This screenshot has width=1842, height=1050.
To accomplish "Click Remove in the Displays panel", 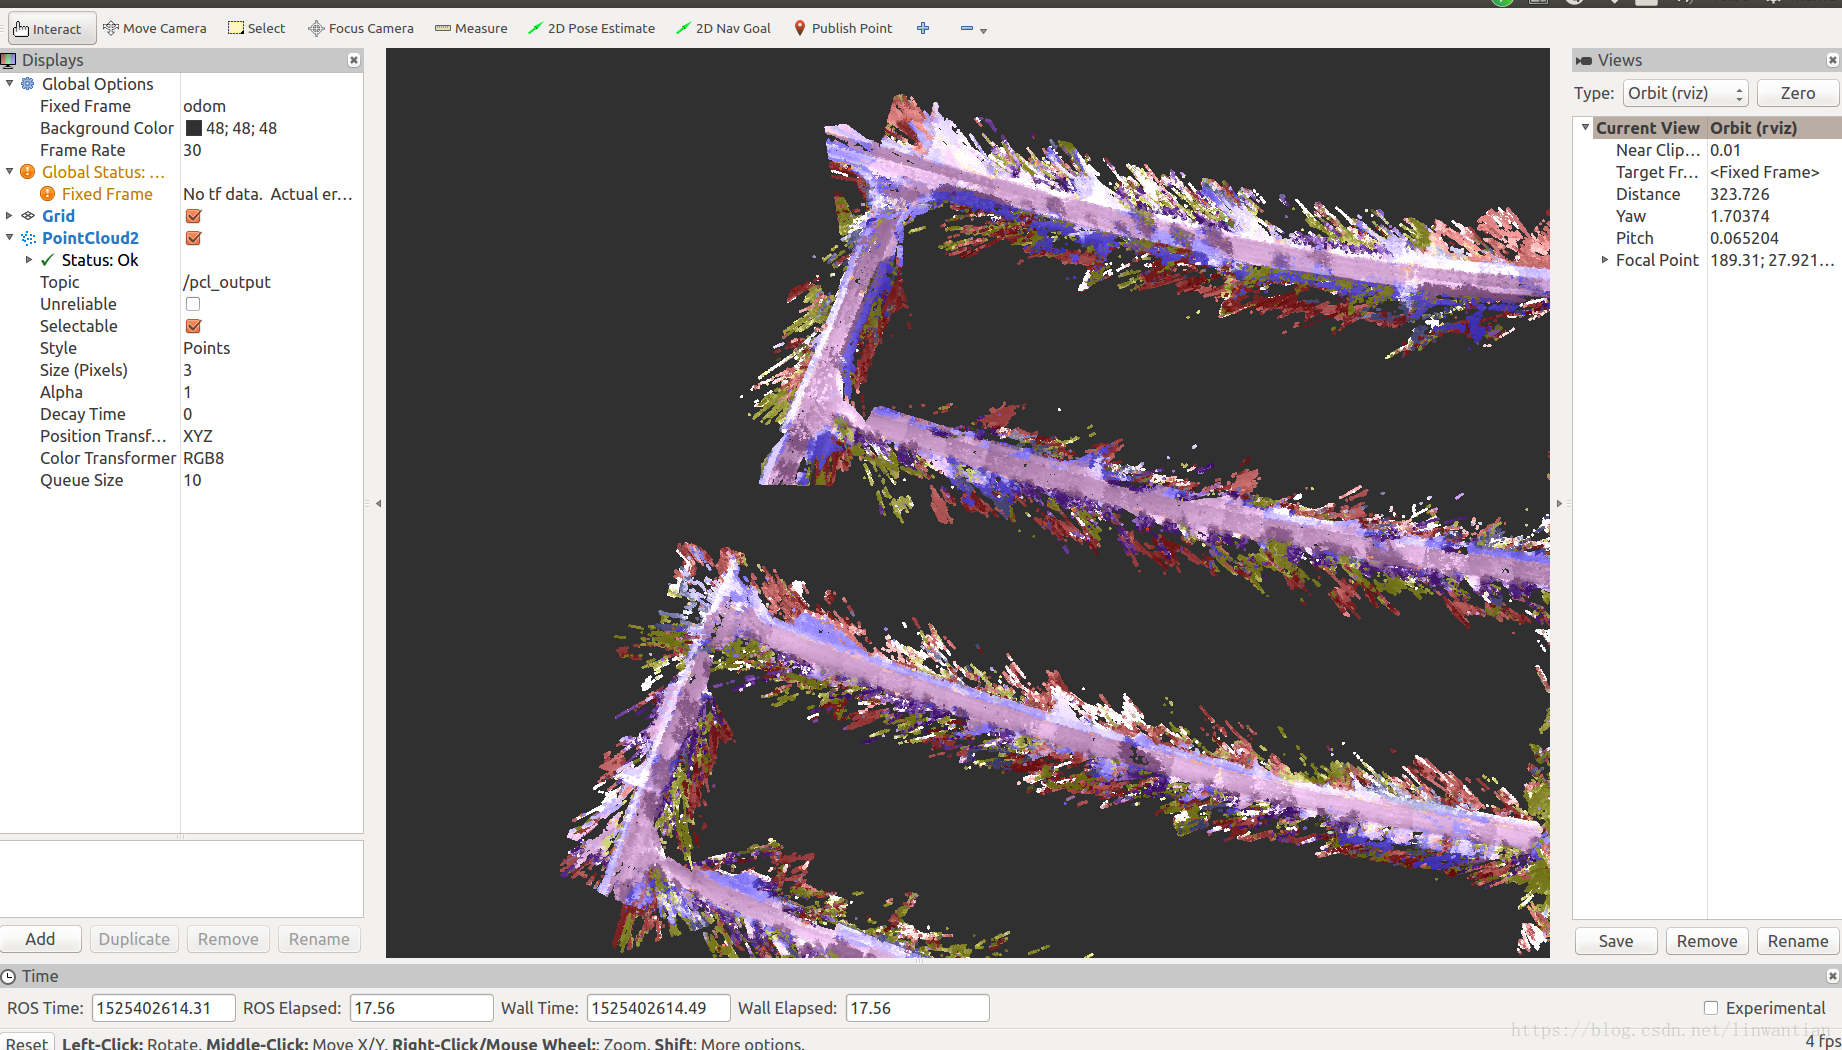I will (228, 939).
